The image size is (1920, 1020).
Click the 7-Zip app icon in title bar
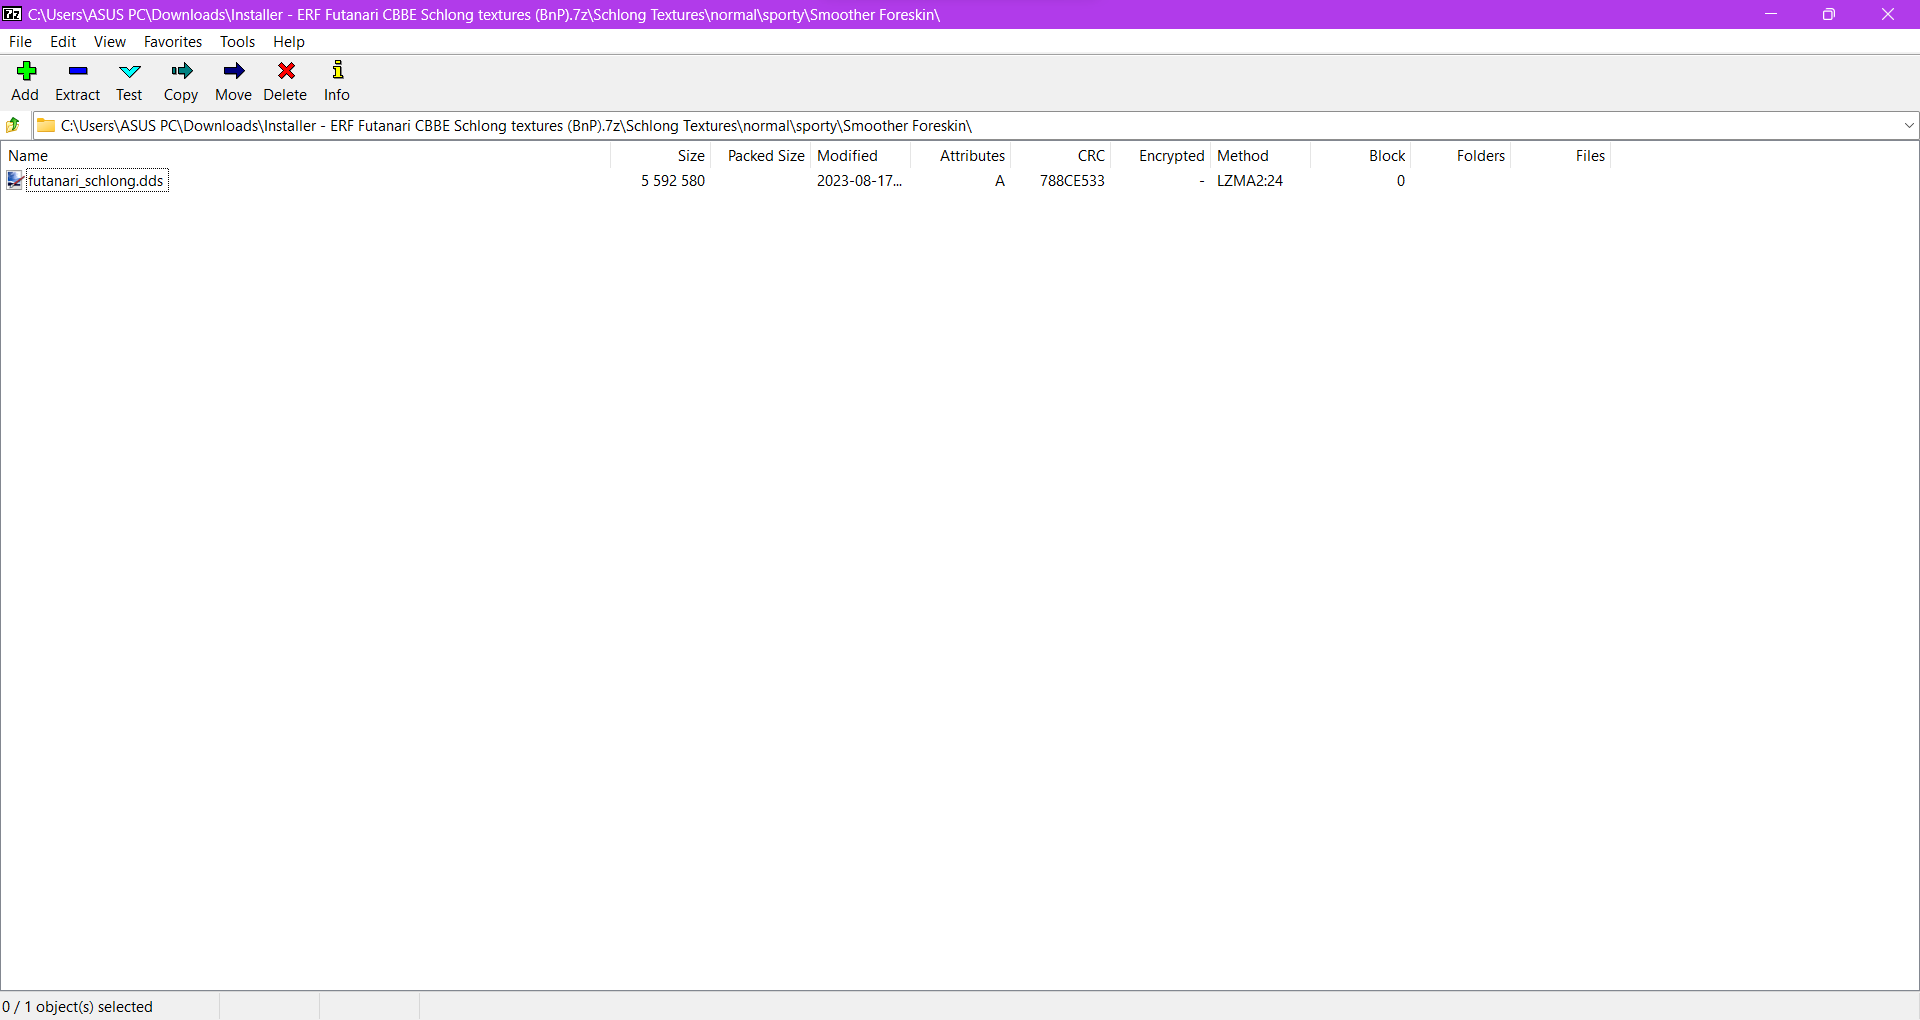12,14
